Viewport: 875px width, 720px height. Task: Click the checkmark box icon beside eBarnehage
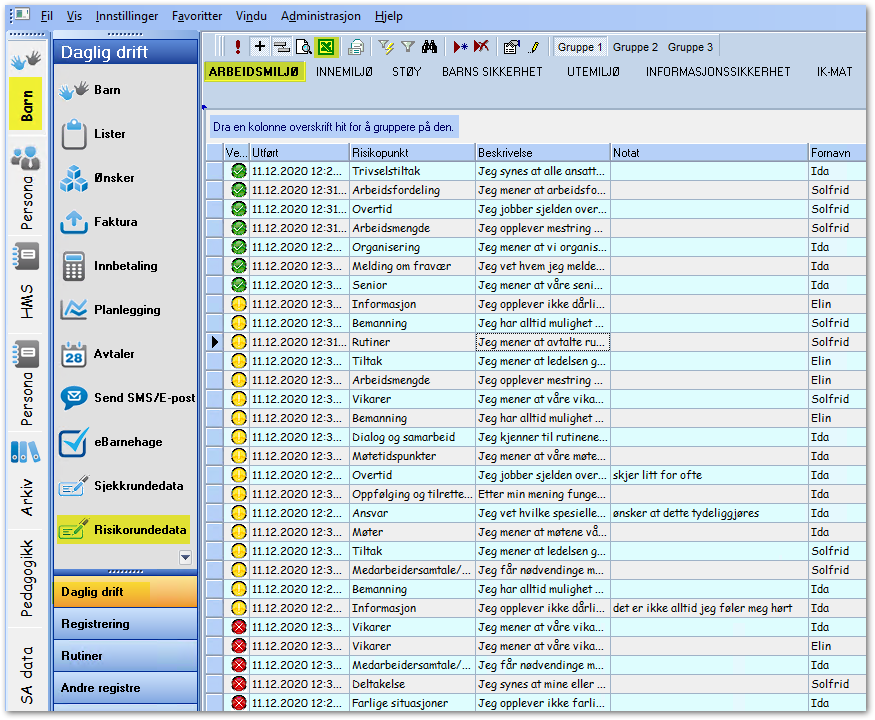coord(74,442)
